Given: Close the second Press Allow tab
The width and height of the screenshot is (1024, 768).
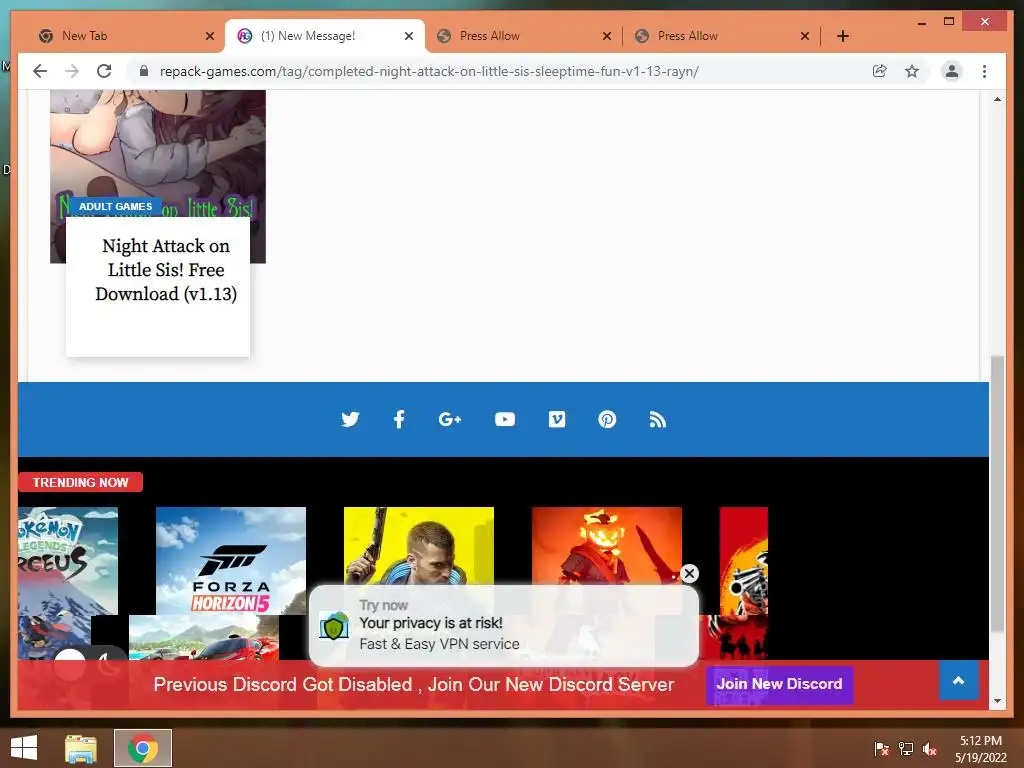Looking at the screenshot, I should click(x=805, y=36).
